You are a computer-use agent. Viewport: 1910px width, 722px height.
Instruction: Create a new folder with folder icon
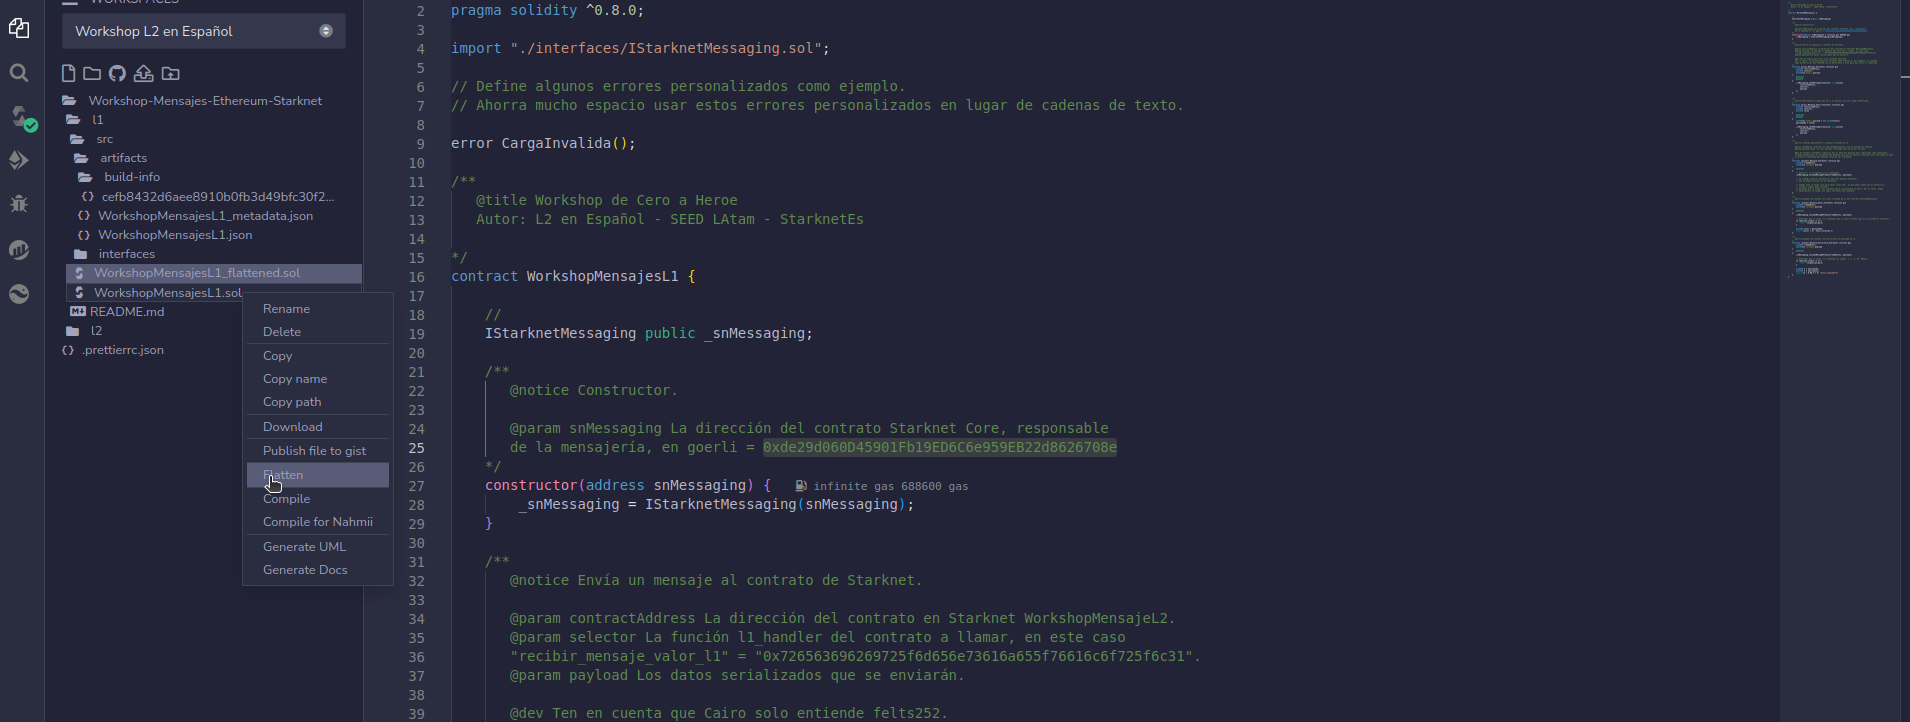click(x=92, y=73)
